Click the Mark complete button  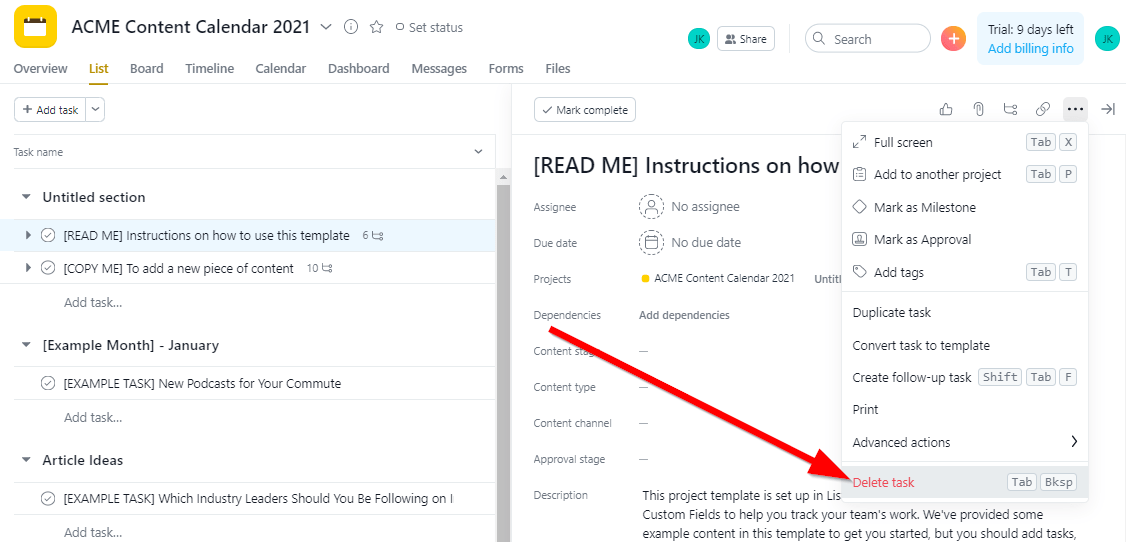tap(585, 110)
